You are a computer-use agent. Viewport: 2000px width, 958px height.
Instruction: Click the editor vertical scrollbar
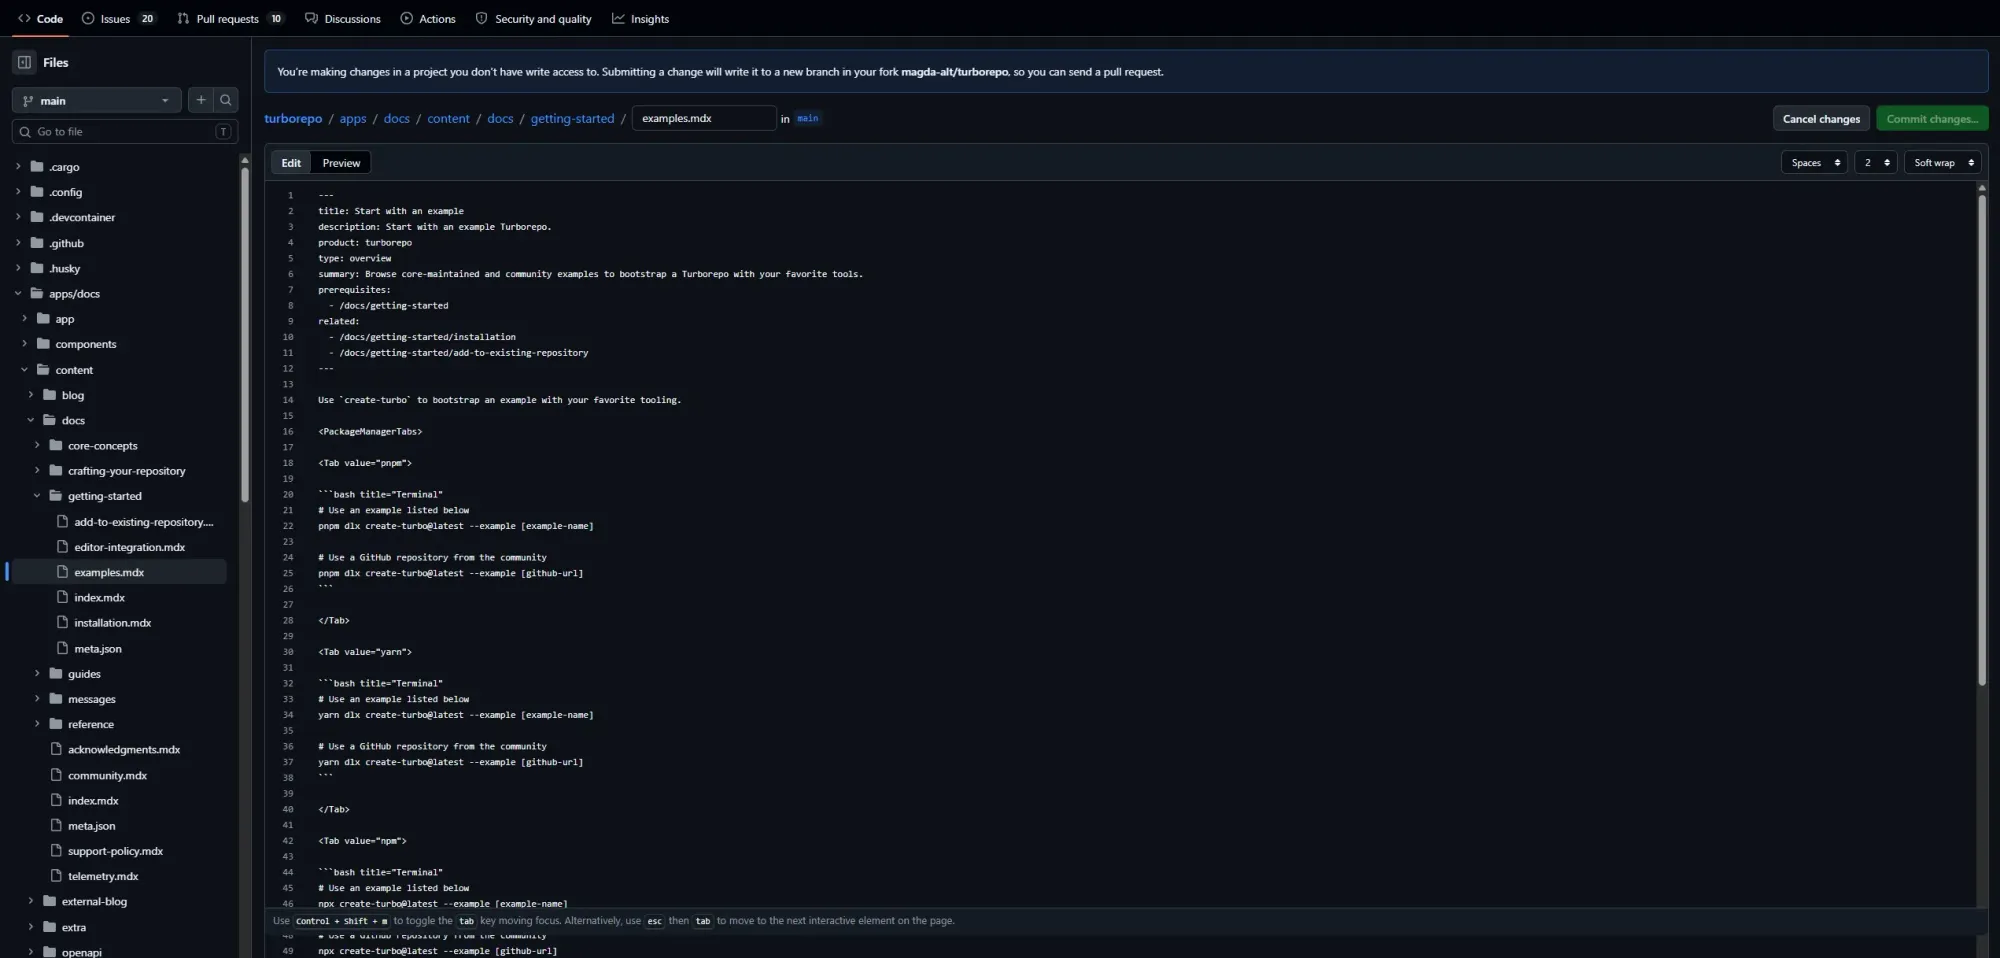coord(1982,440)
